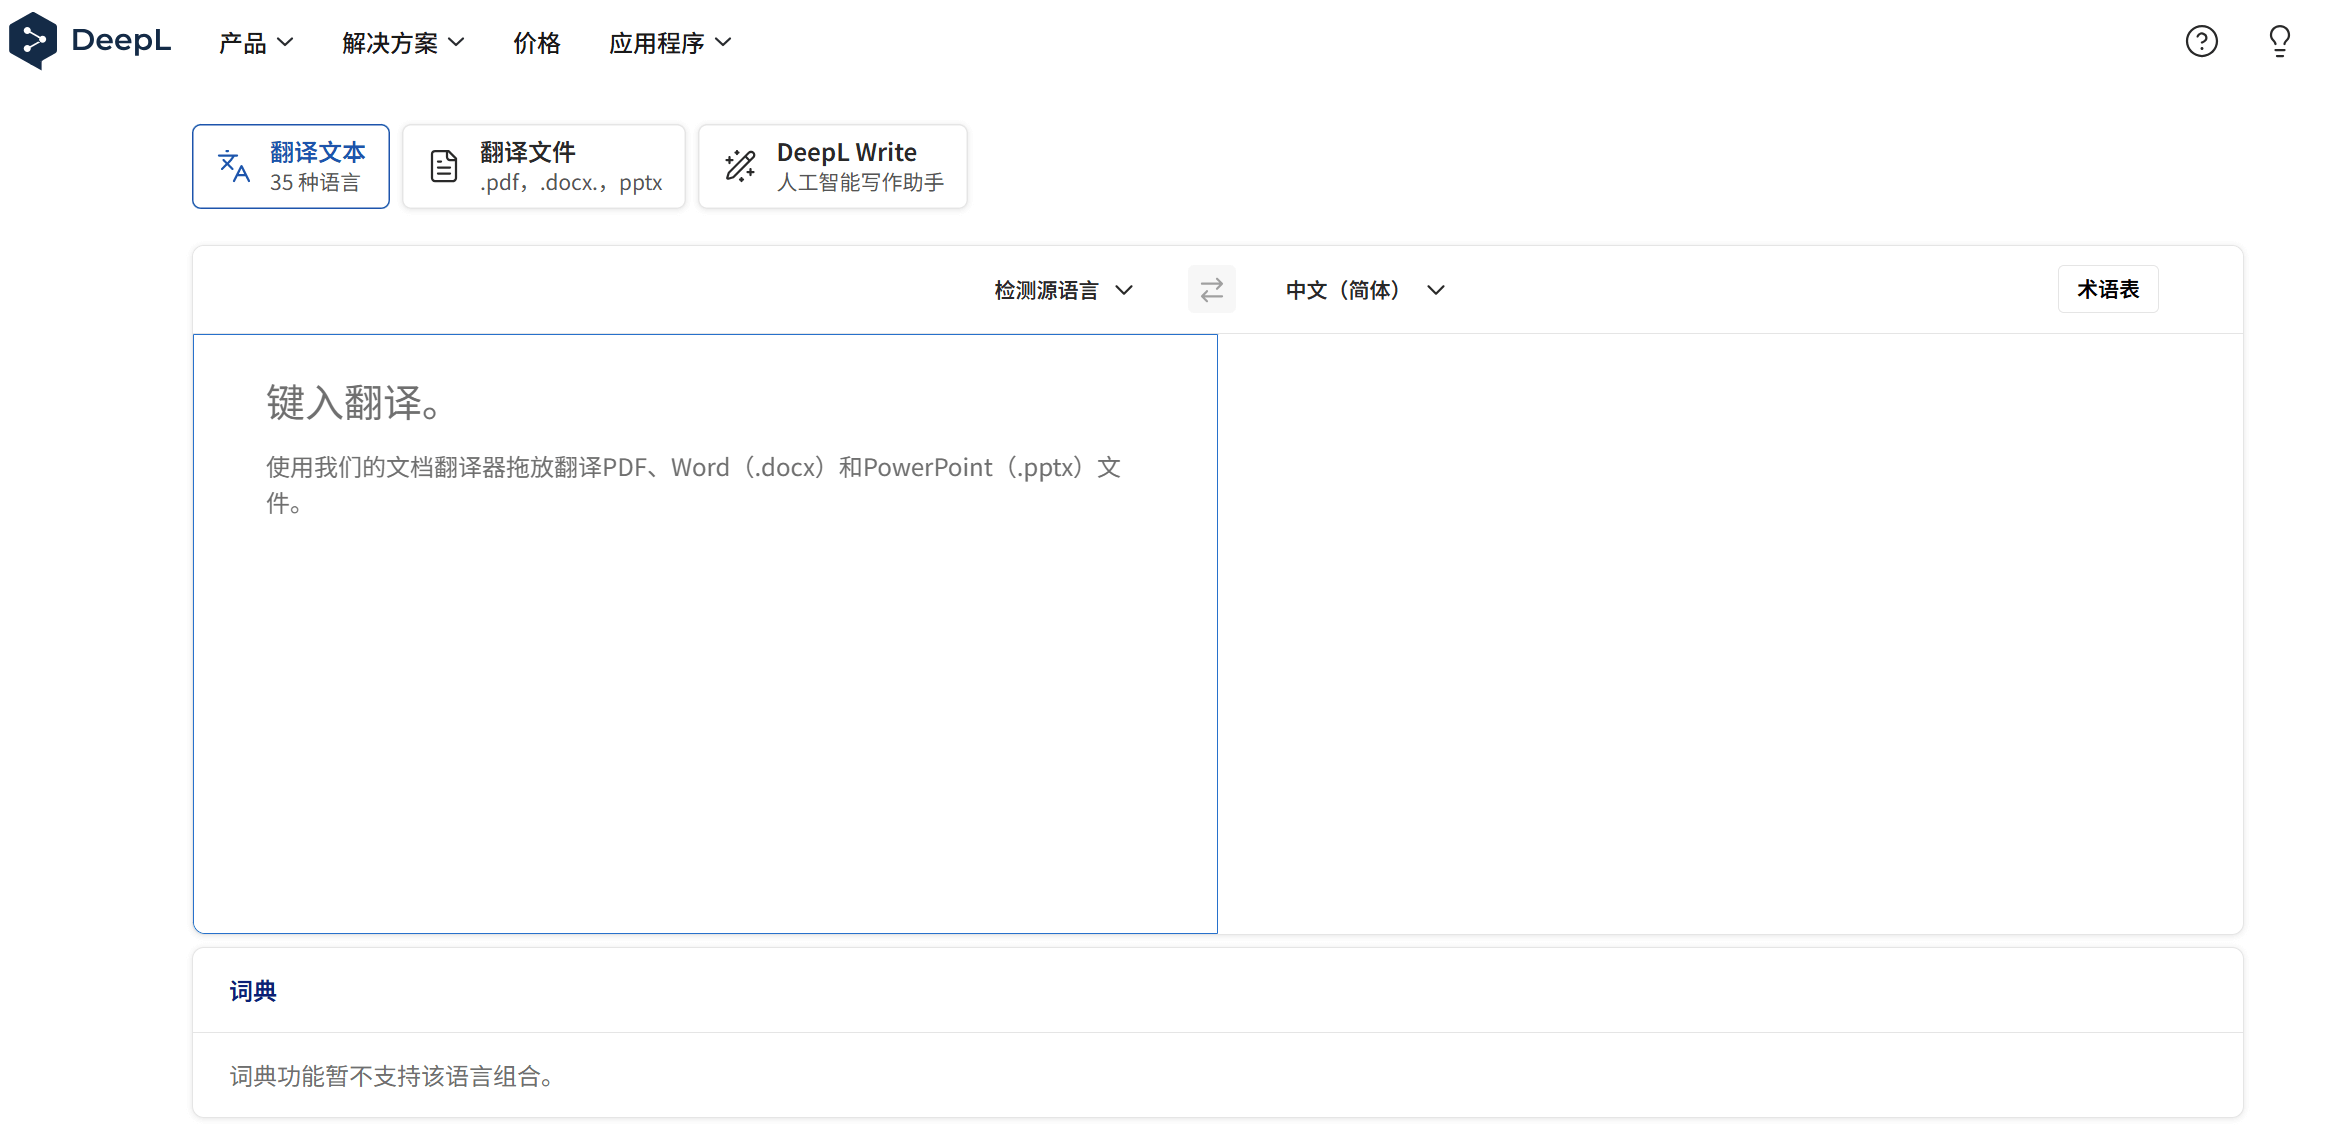Open the 检测源语言 source language selector
This screenshot has width=2343, height=1140.
[1063, 290]
